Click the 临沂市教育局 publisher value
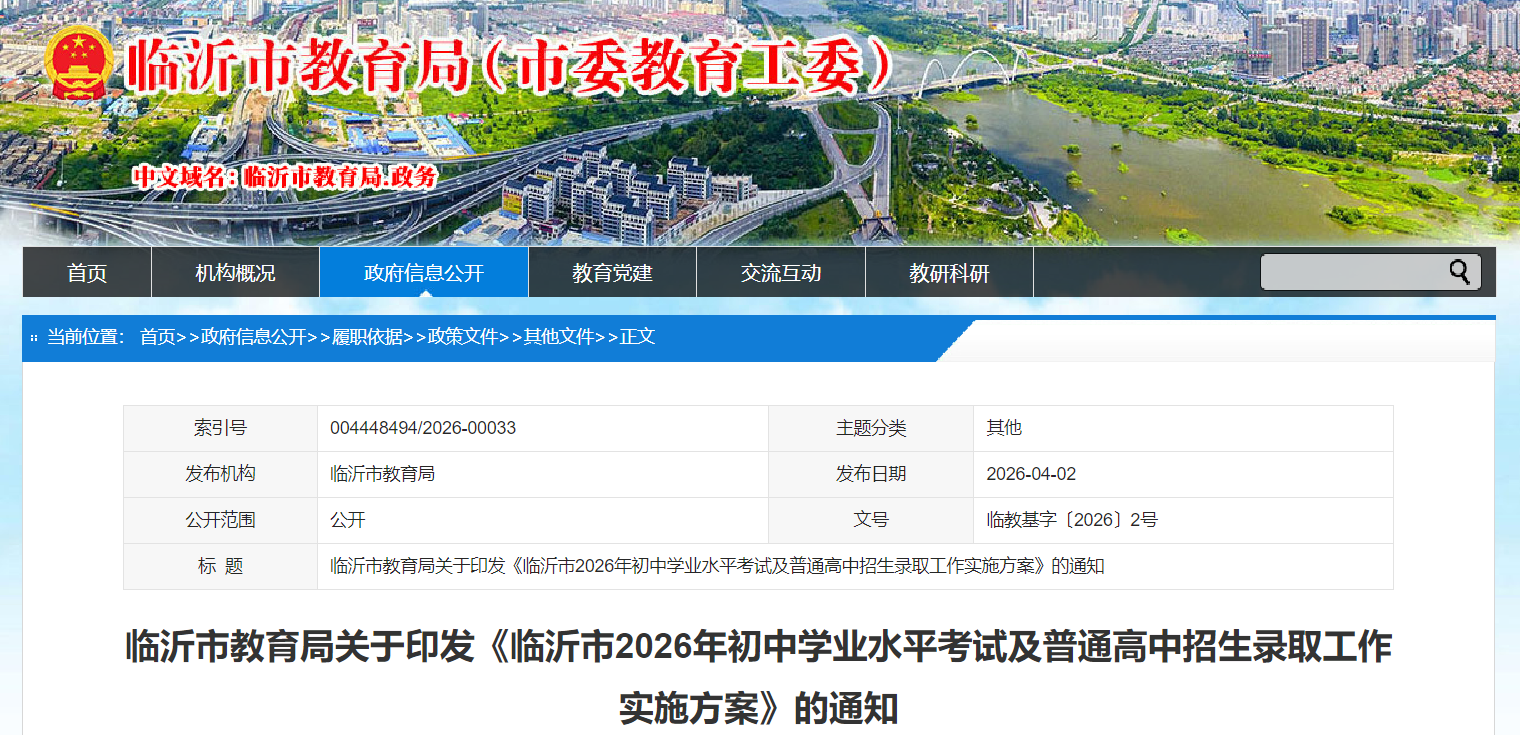Screen dimensions: 1520x735 pyautogui.click(x=382, y=474)
